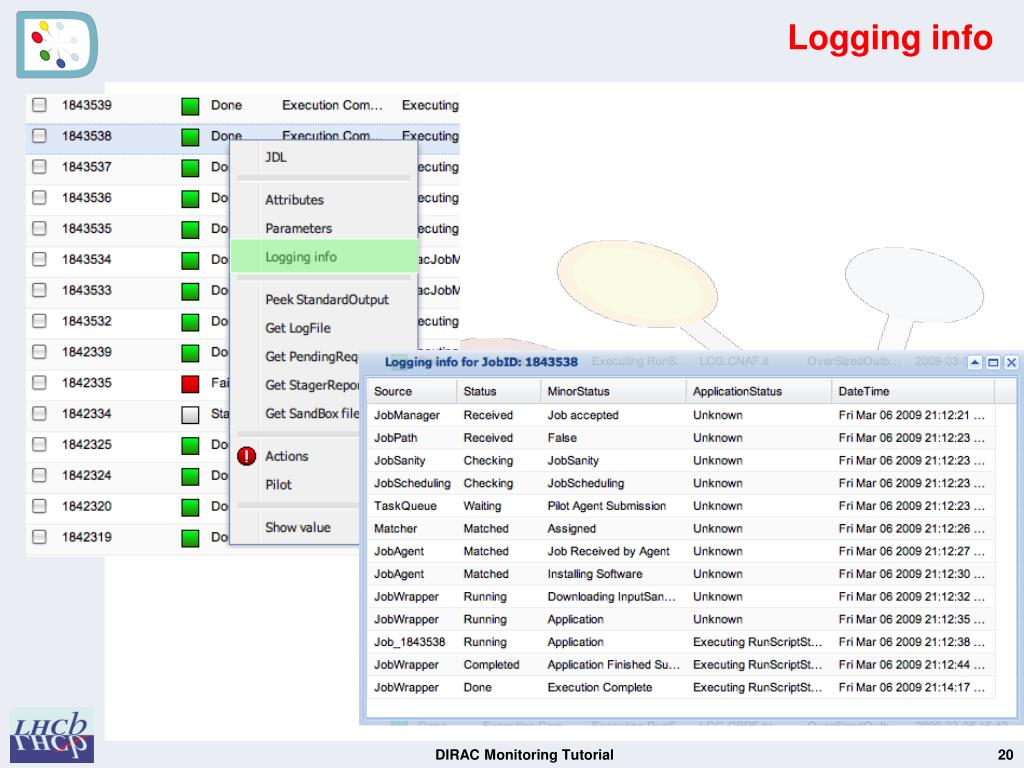This screenshot has height=768, width=1024.
Task: Click green status icon of job 1842325
Action: click(x=190, y=445)
